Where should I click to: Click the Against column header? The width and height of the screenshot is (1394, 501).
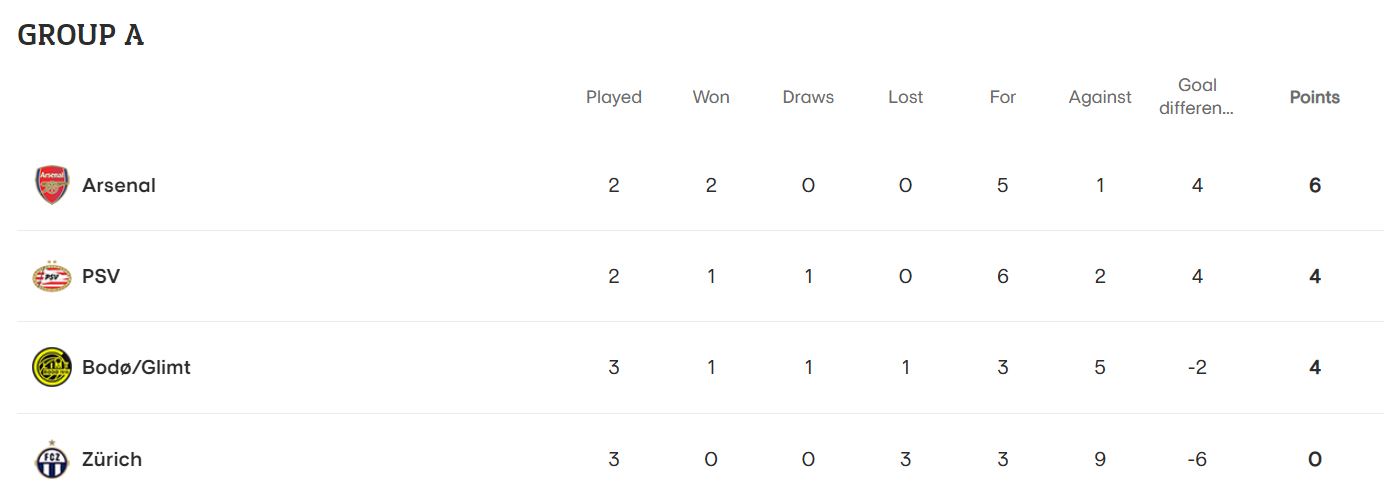tap(1100, 97)
